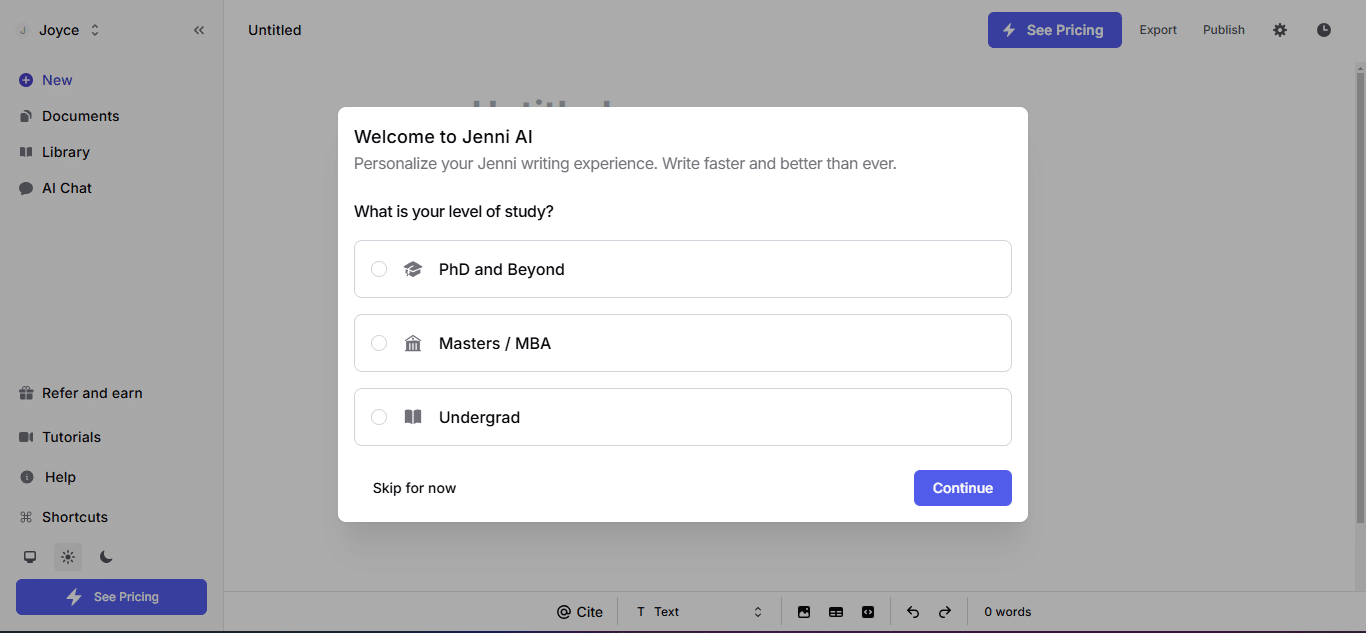Open document history clock icon
The width and height of the screenshot is (1366, 633).
(x=1324, y=30)
